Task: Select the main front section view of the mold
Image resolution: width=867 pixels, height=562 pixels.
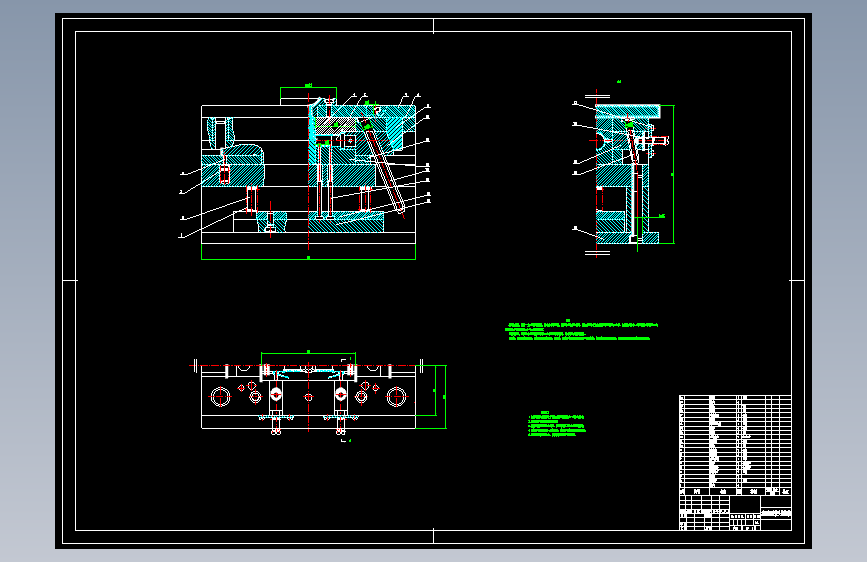Action: tap(304, 173)
